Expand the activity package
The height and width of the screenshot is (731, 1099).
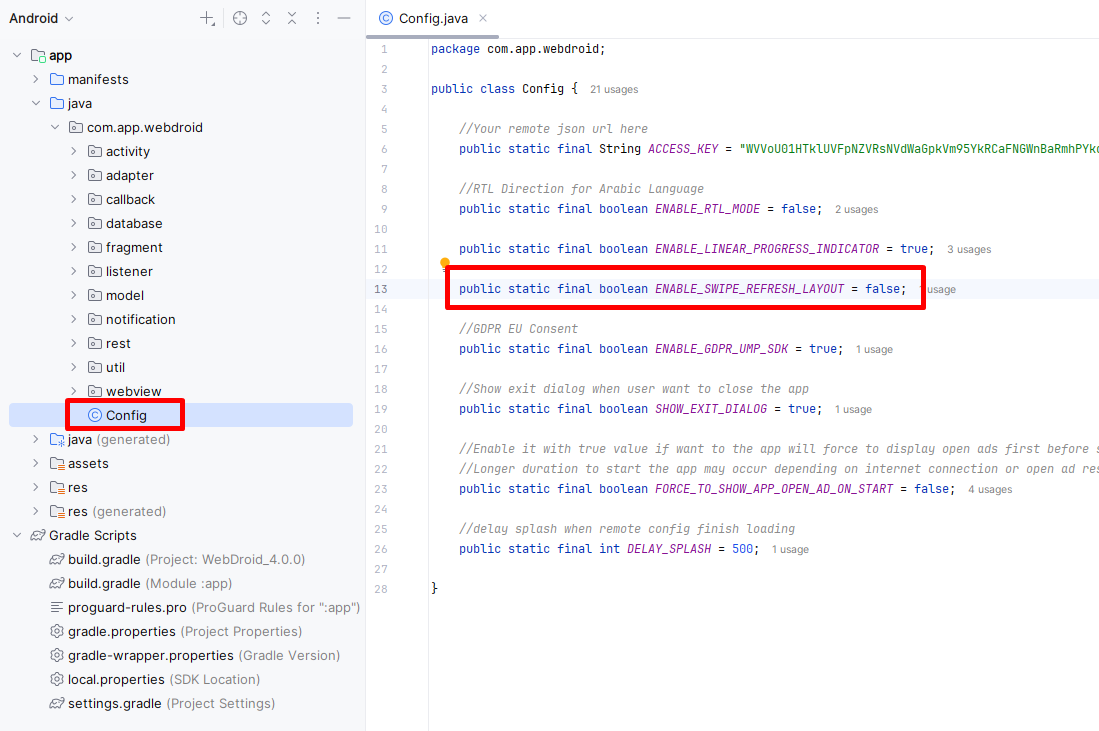point(74,151)
